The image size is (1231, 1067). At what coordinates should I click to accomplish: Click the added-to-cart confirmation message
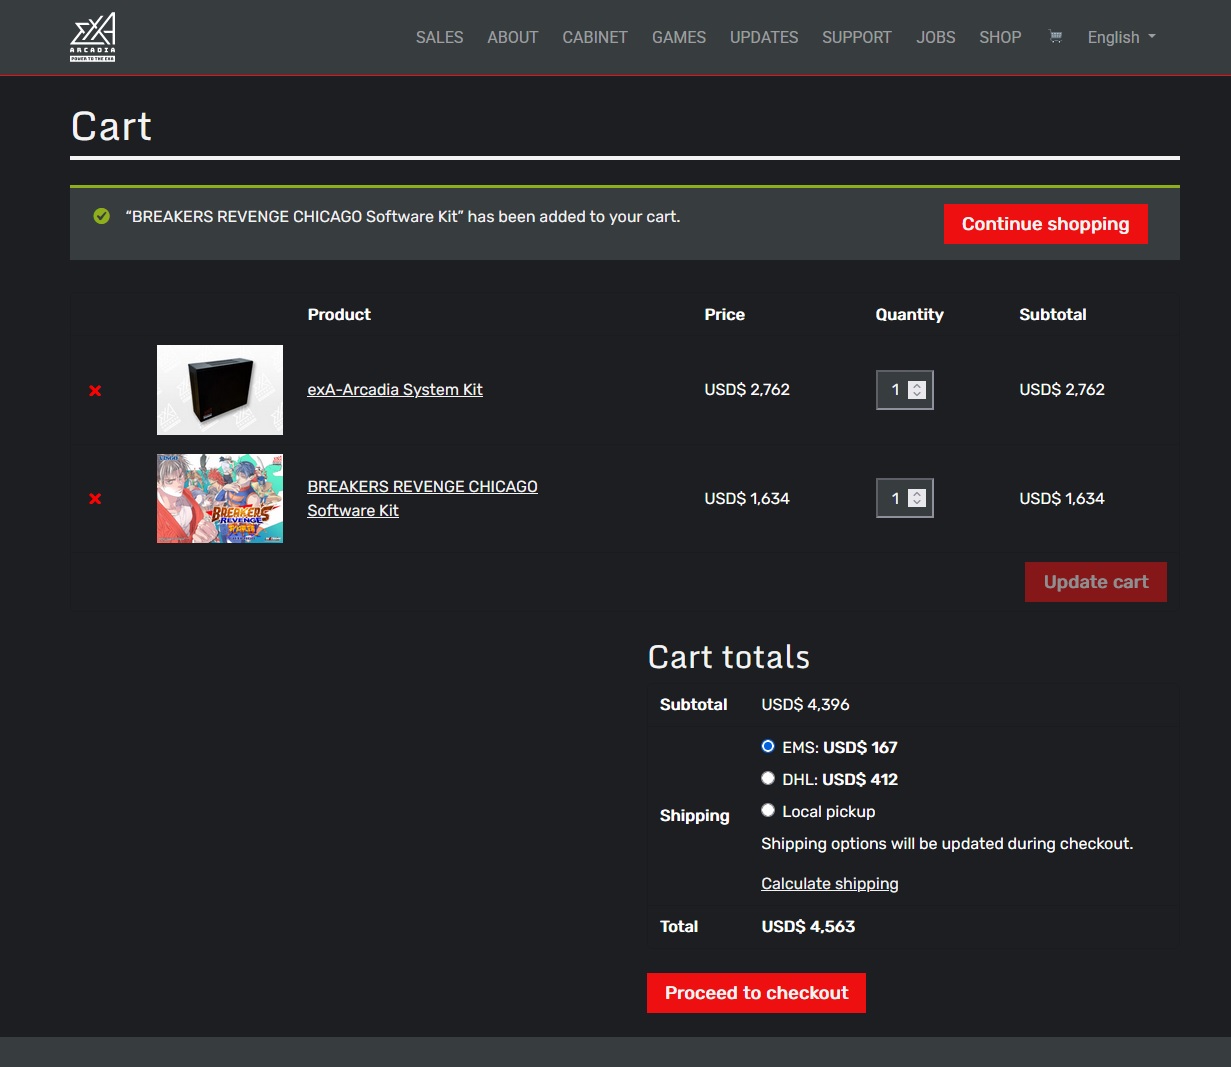[403, 217]
